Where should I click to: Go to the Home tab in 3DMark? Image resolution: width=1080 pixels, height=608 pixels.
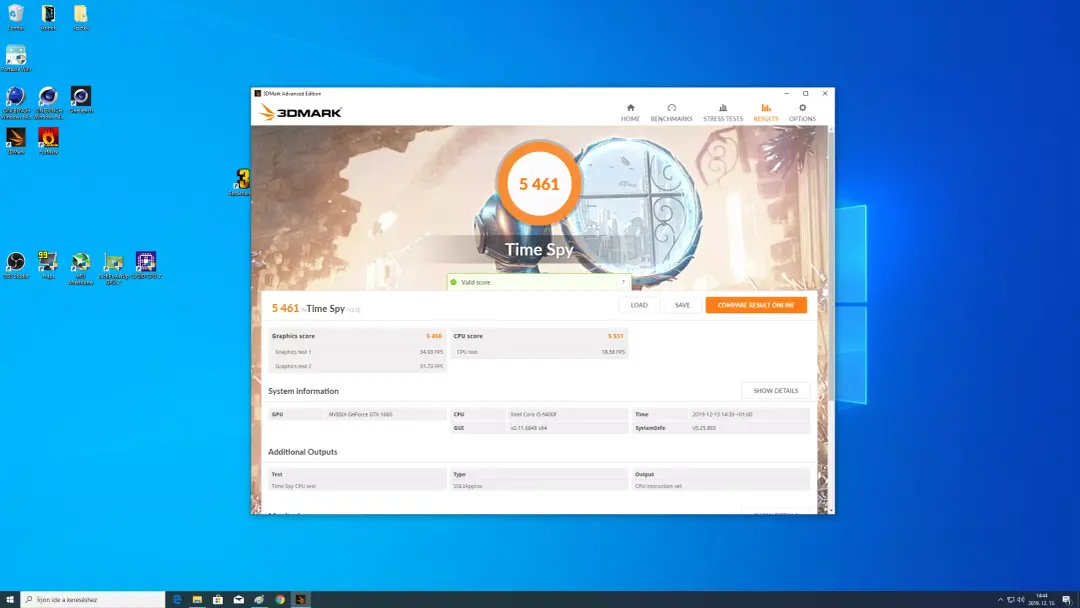click(x=630, y=112)
